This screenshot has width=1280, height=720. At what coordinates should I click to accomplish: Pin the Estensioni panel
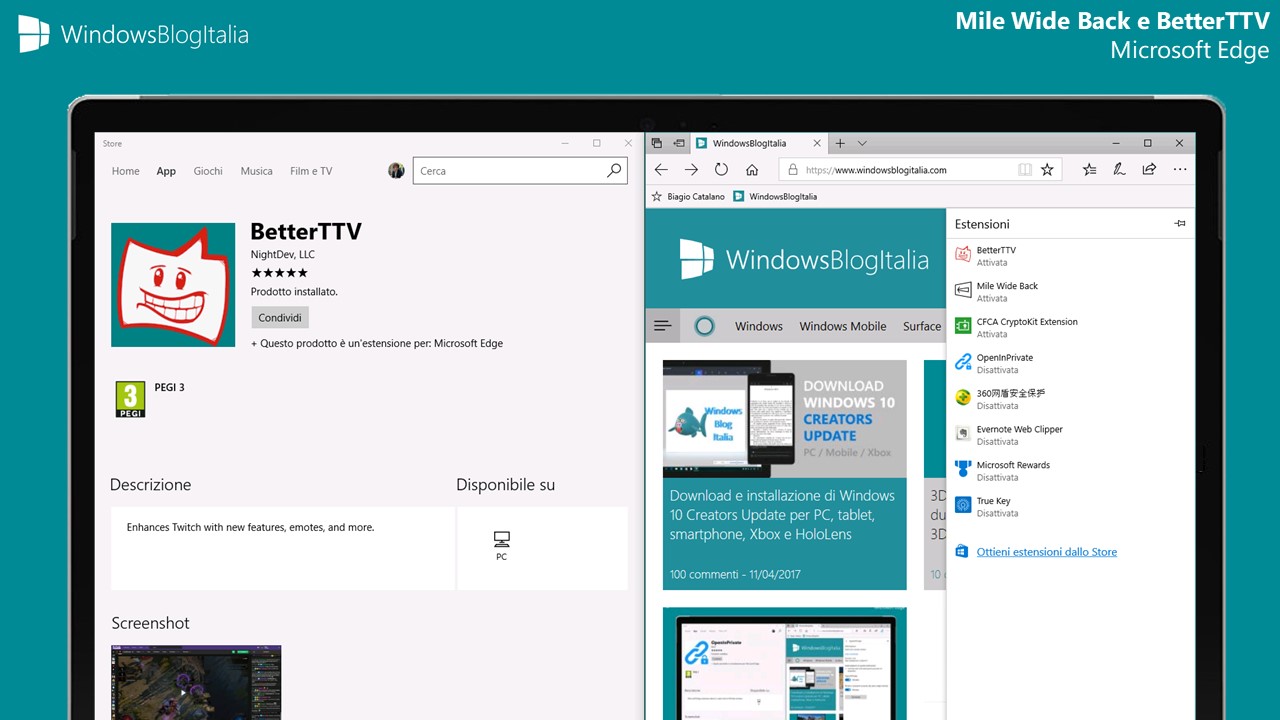coord(1180,224)
